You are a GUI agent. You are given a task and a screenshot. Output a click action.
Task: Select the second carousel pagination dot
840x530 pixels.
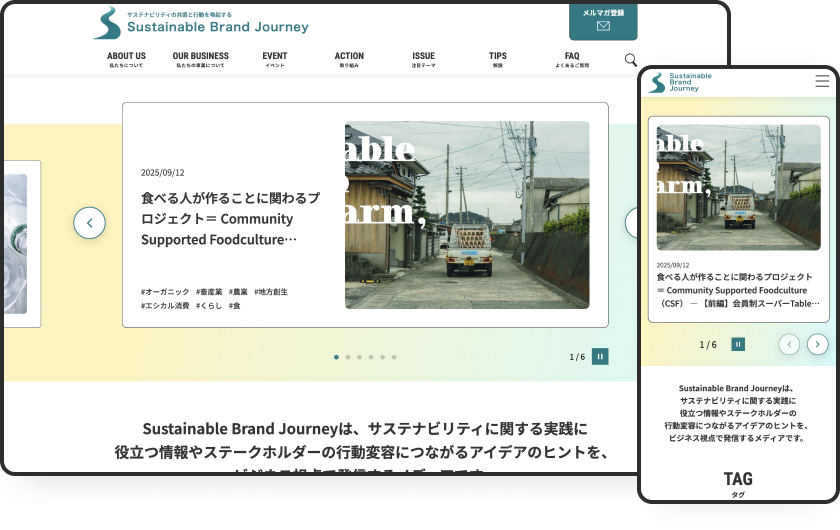tap(348, 357)
